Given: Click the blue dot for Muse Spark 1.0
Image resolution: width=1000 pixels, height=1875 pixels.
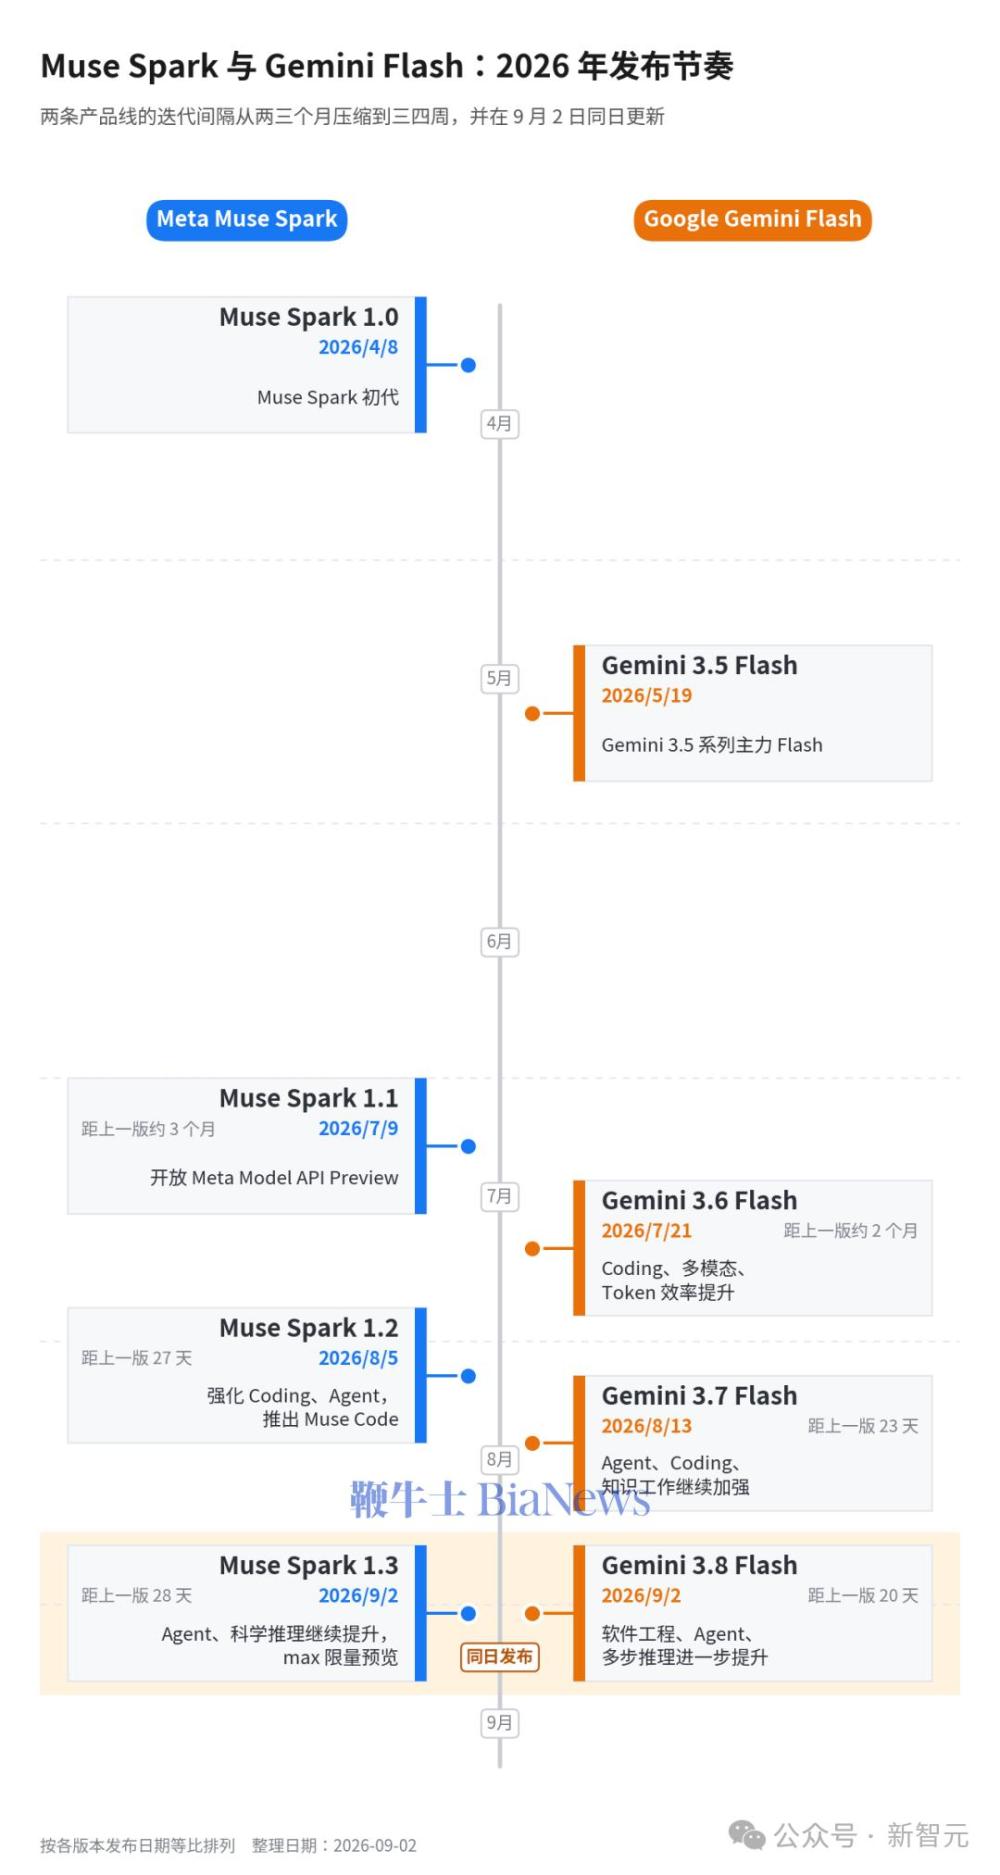Looking at the screenshot, I should click(468, 365).
